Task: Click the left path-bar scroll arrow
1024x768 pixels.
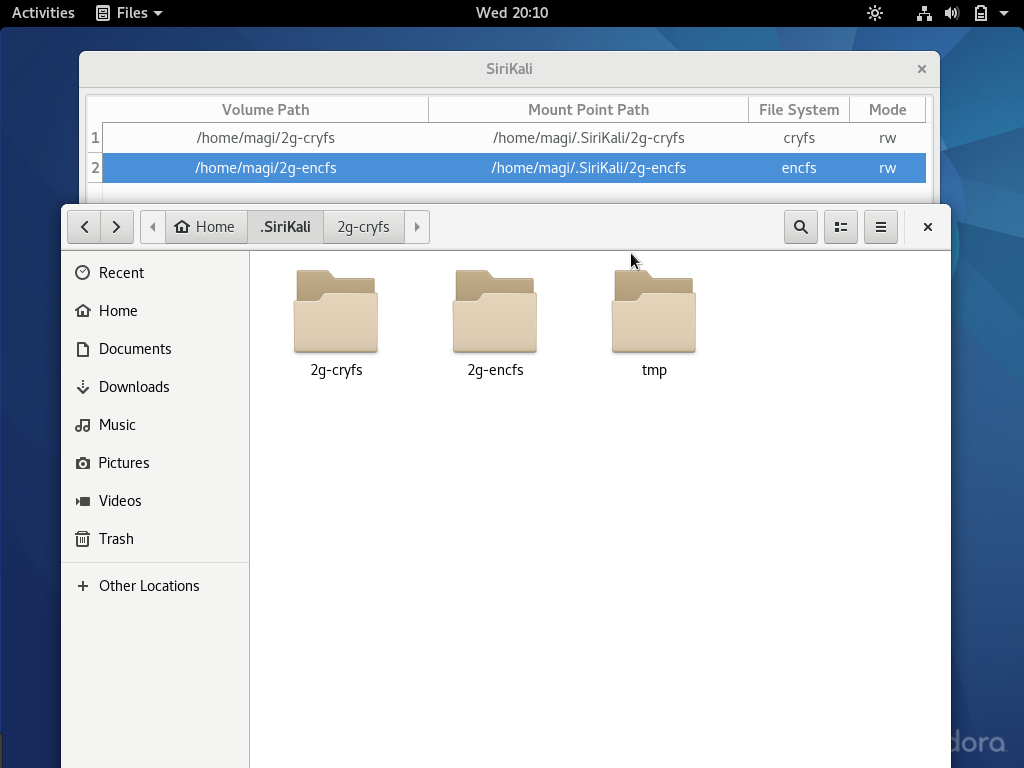Action: [x=153, y=227]
